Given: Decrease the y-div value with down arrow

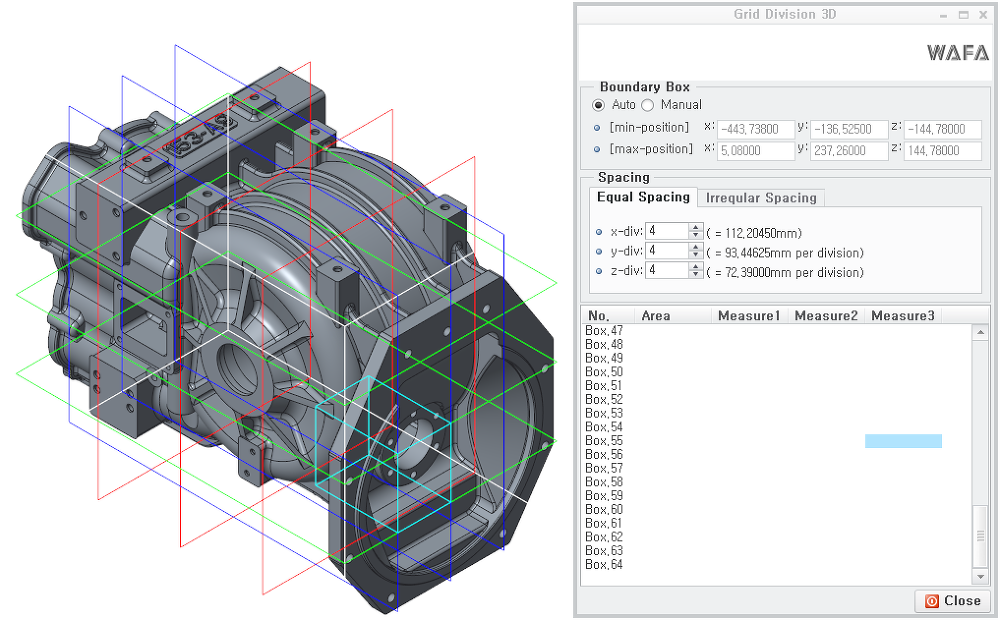Looking at the screenshot, I should click(x=696, y=255).
